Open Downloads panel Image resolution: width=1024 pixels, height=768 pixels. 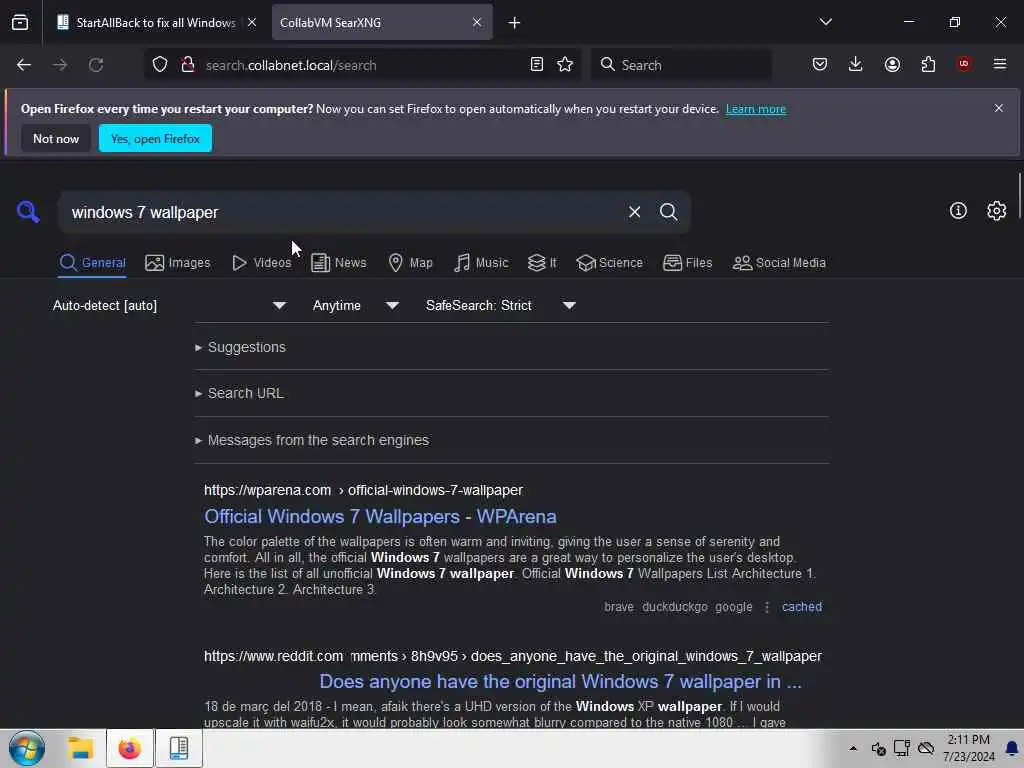[856, 64]
